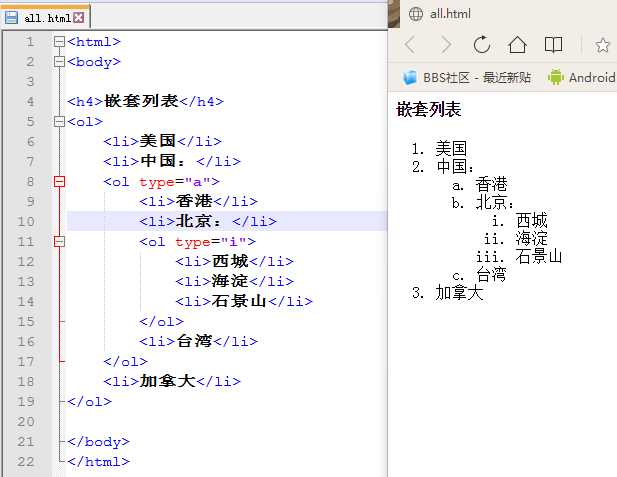This screenshot has height=477, width=617.
Task: Click the highlighted <li>北京：</li> code line
Action: (208, 221)
